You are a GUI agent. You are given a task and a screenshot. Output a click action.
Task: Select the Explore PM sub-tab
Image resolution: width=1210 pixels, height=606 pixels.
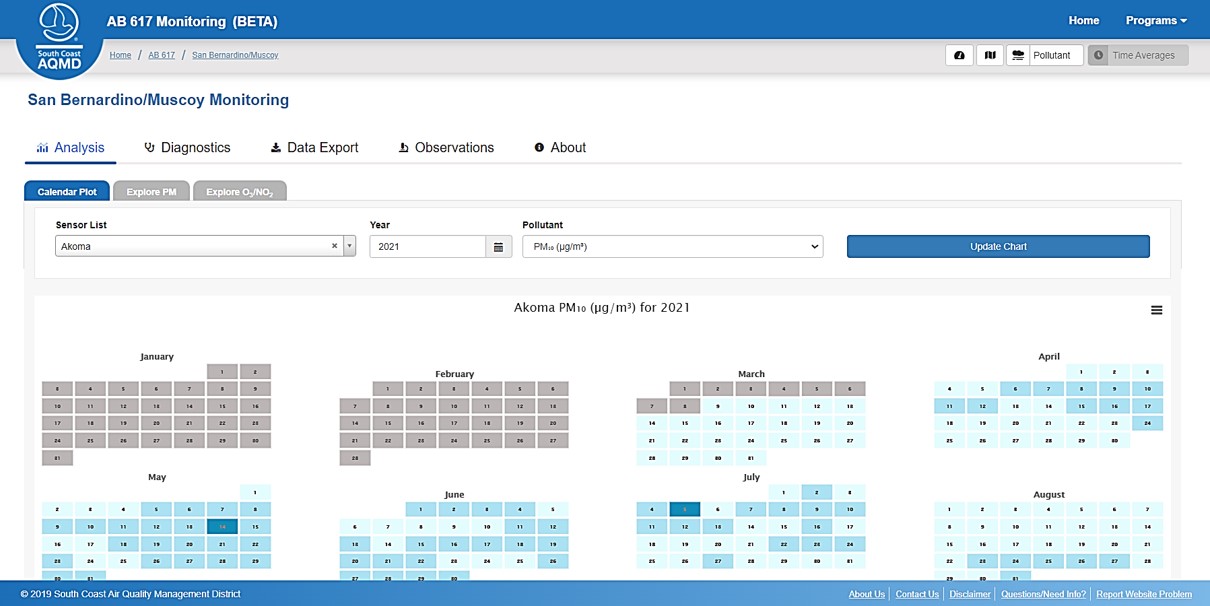(151, 192)
